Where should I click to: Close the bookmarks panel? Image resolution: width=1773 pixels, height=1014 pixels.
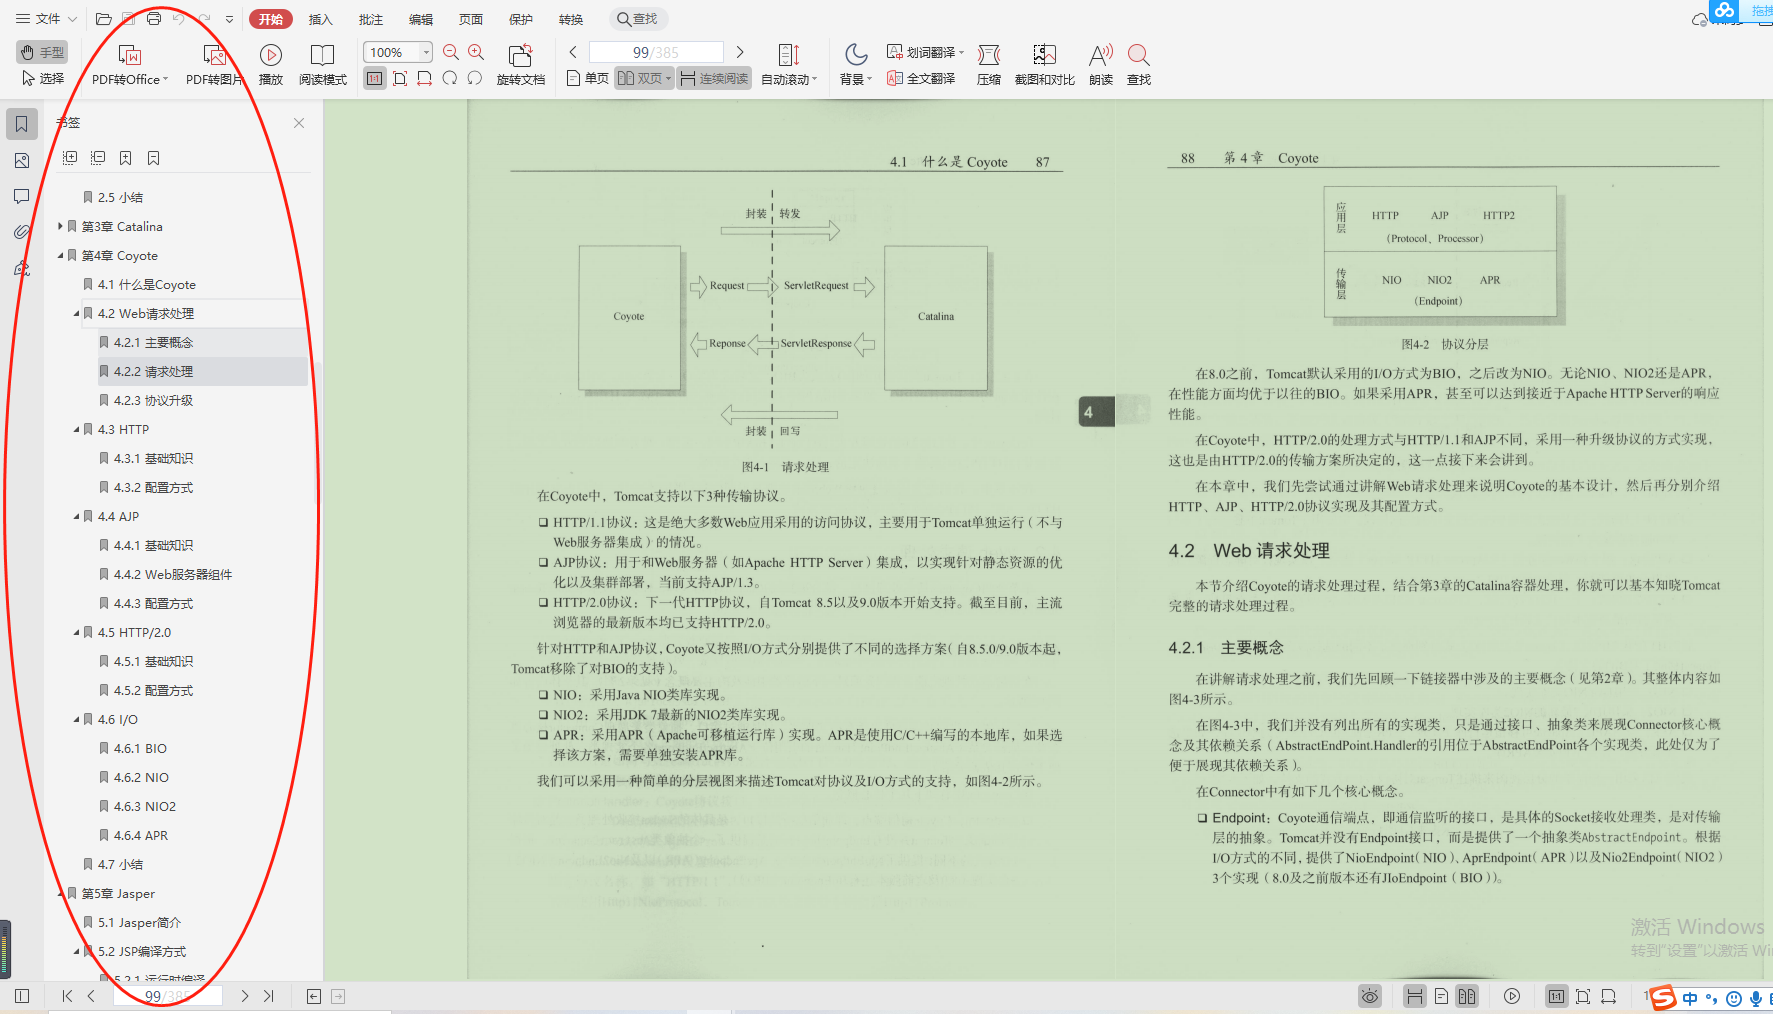click(299, 123)
